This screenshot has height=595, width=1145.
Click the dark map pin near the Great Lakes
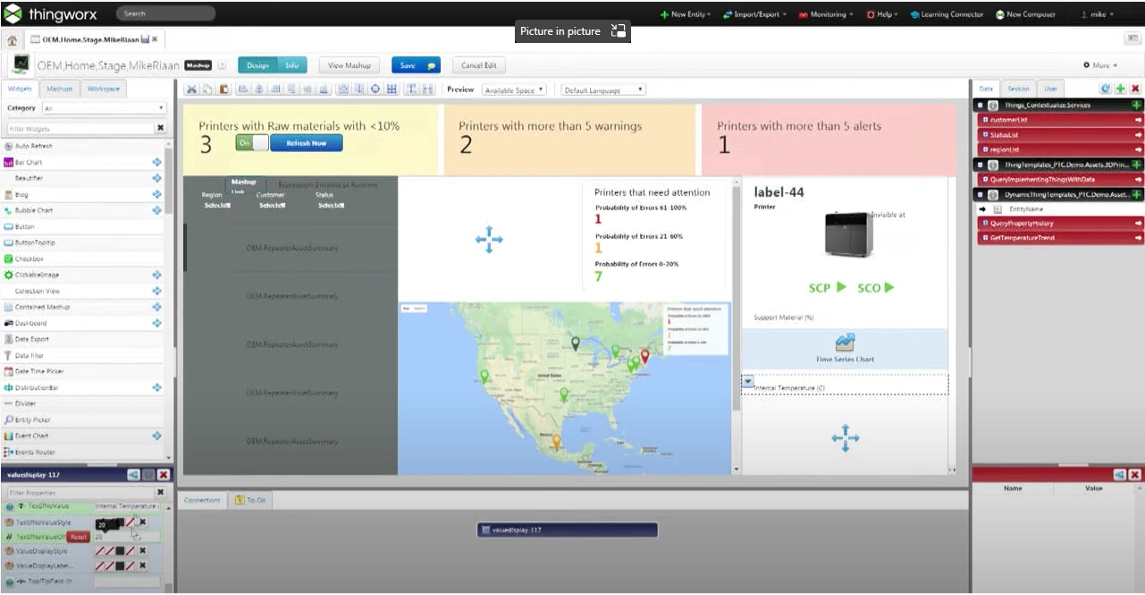575,342
